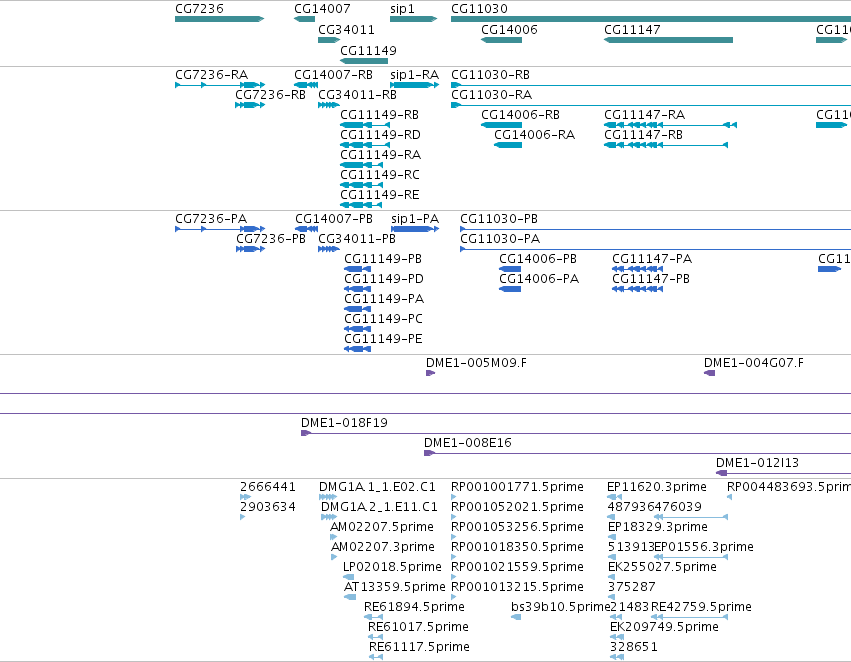851x662 pixels.
Task: Click the CG11149-PB protein label
Action: point(383,259)
